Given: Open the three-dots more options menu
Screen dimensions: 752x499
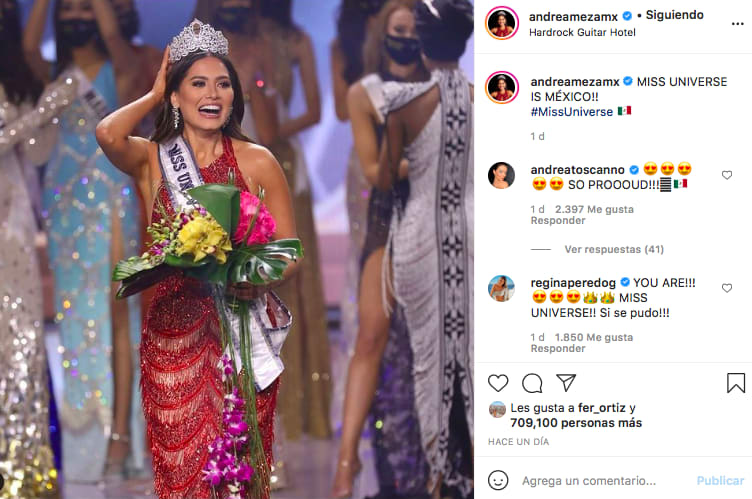Looking at the screenshot, I should pyautogui.click(x=737, y=24).
